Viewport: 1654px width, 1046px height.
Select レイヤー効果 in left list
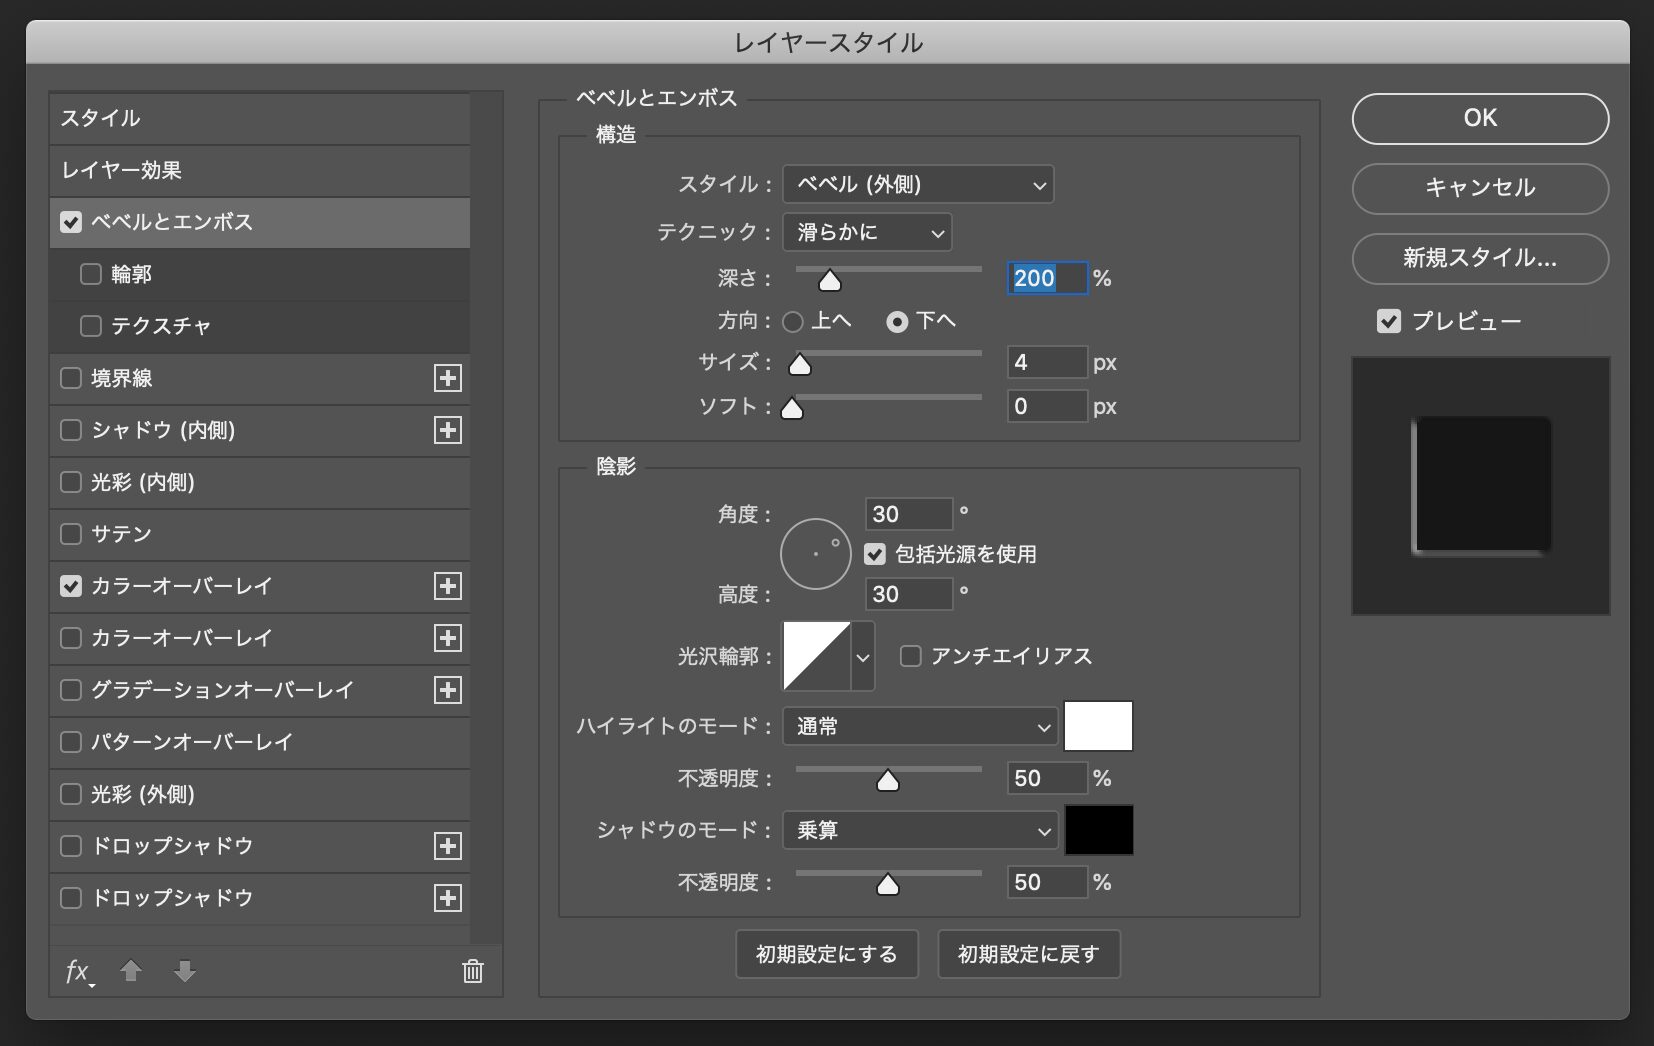coord(260,170)
